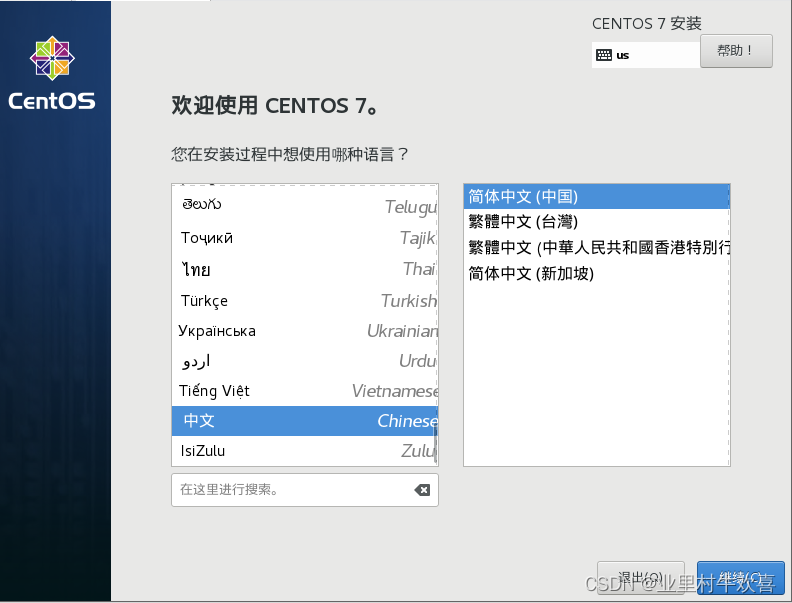
Task: Select 中文 Chinese language row
Action: coord(305,421)
